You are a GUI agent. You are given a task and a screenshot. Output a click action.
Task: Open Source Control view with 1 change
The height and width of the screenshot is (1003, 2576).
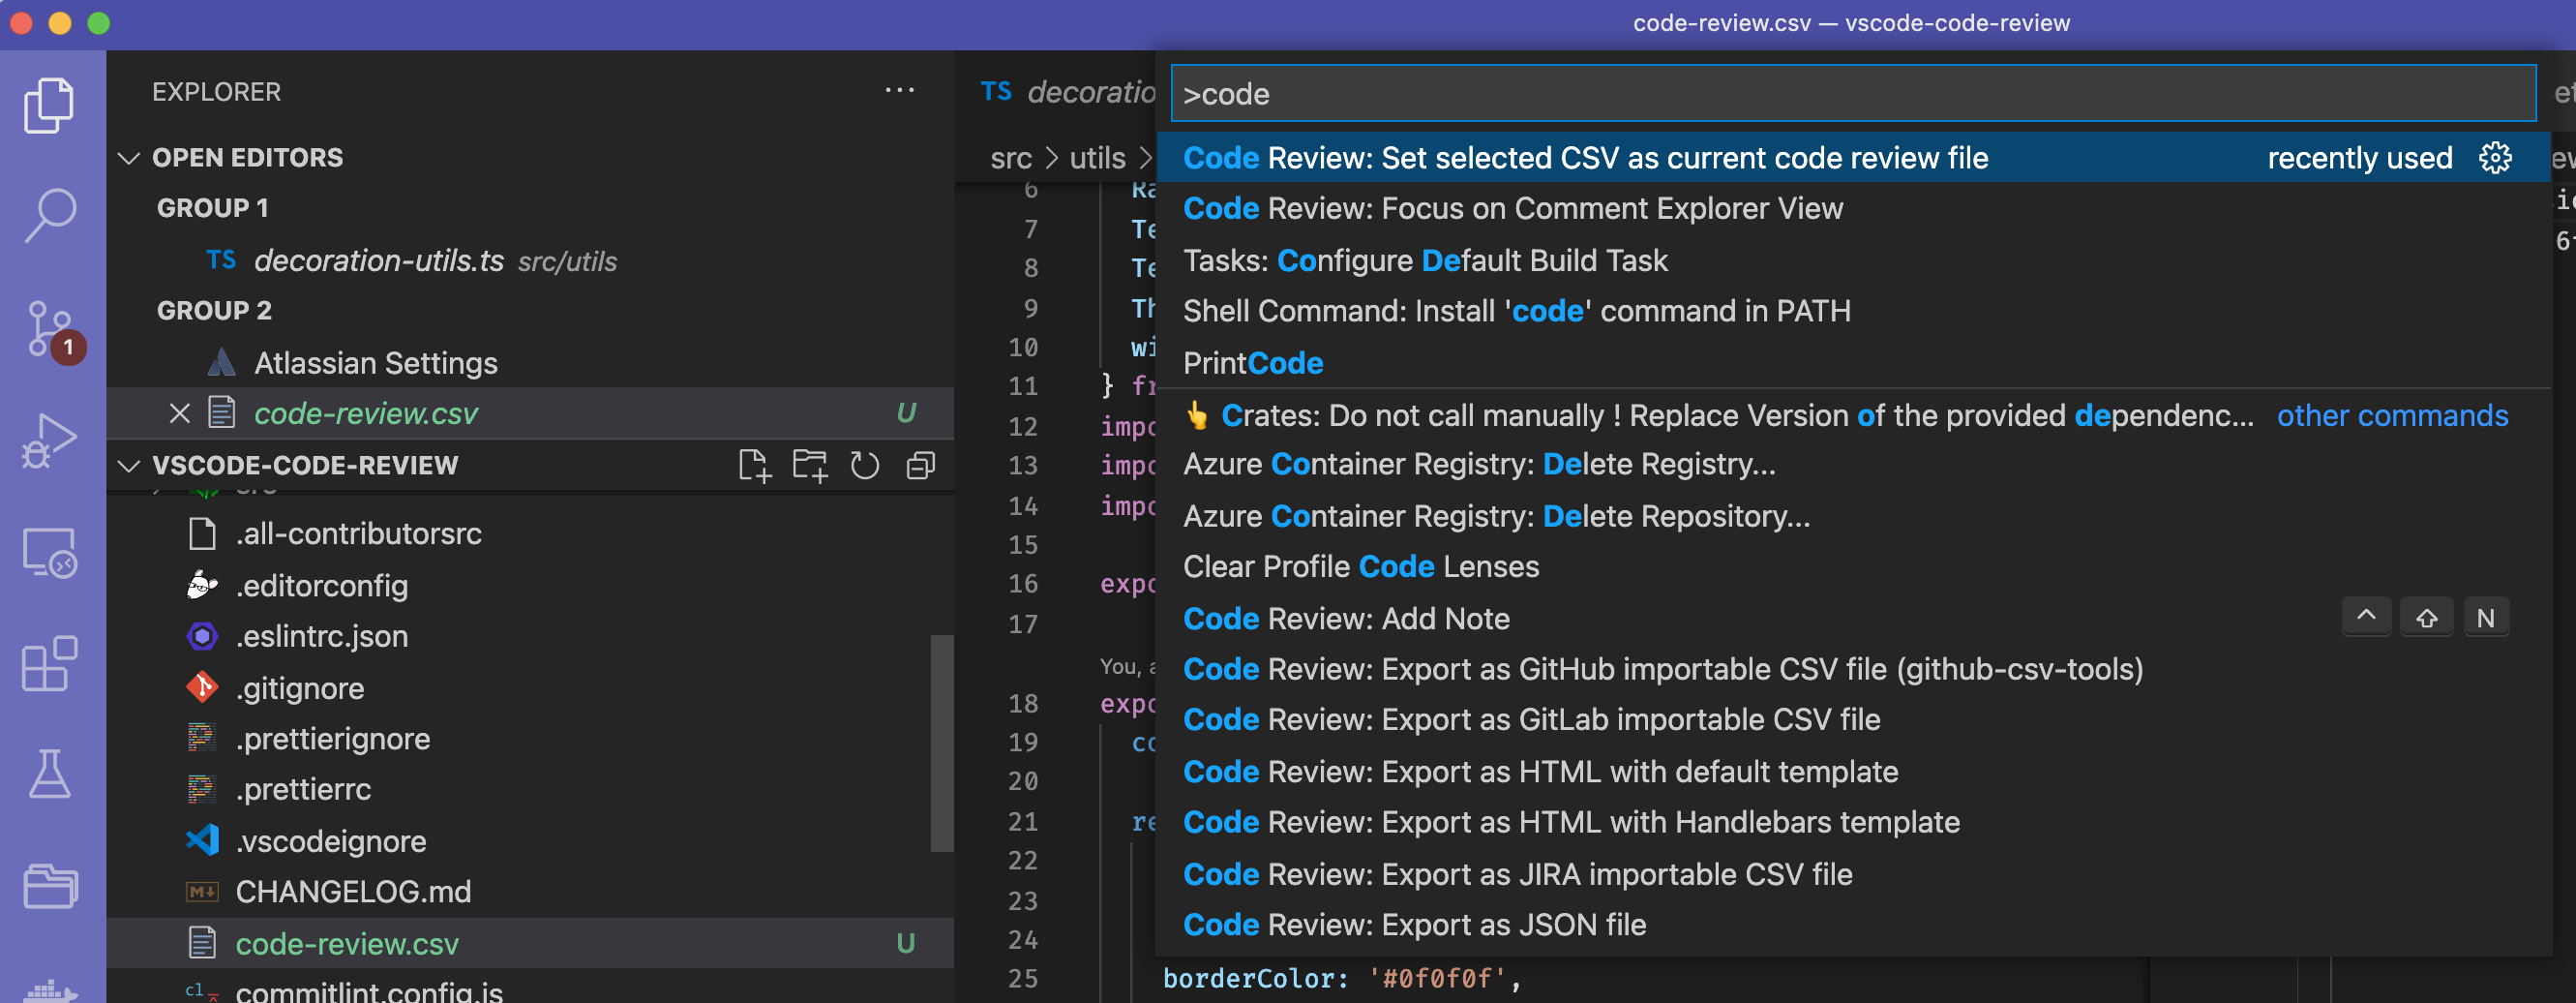coord(50,329)
